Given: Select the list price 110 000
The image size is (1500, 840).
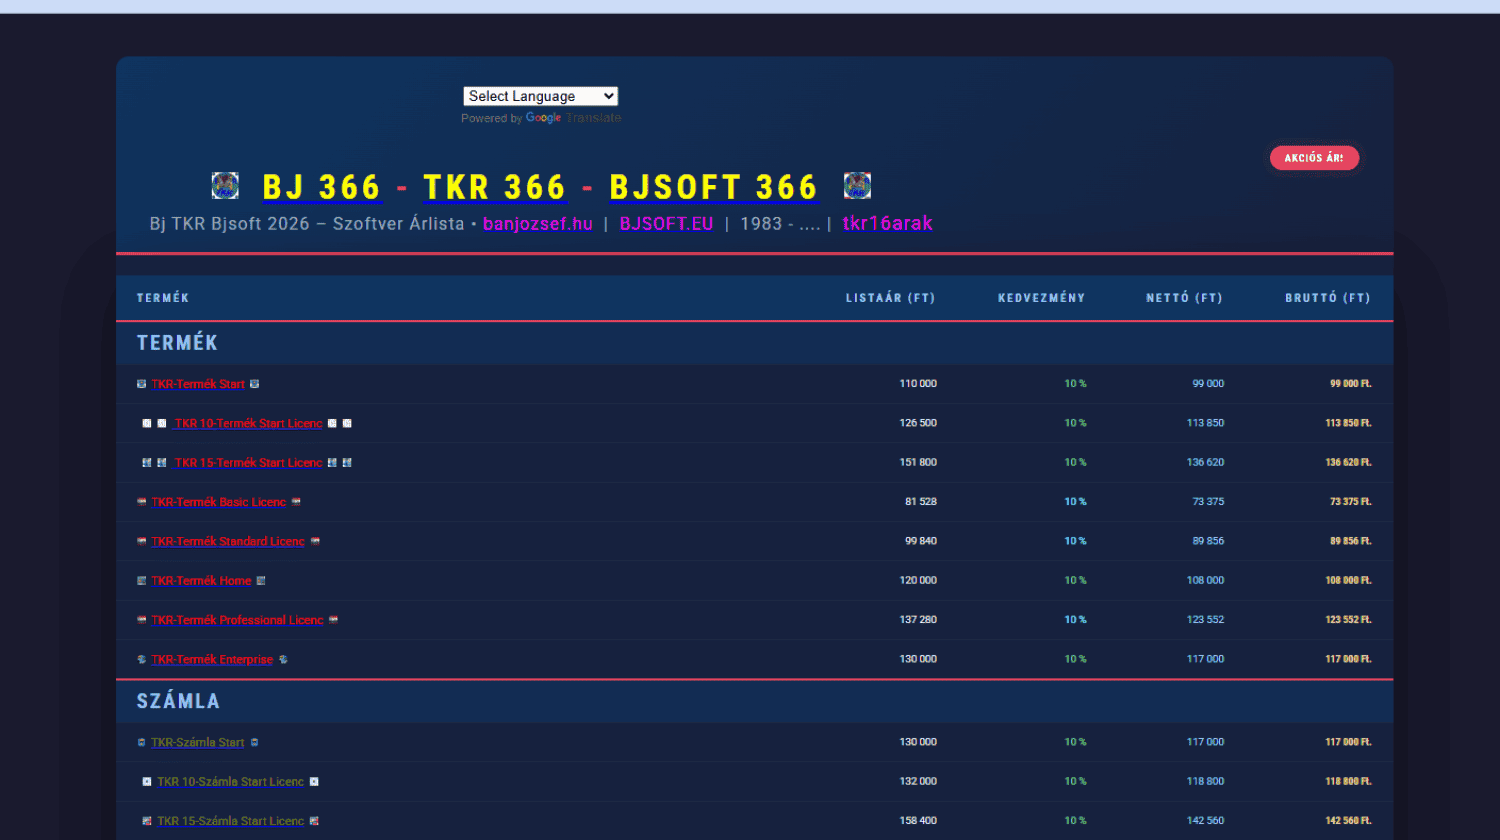Looking at the screenshot, I should [918, 384].
